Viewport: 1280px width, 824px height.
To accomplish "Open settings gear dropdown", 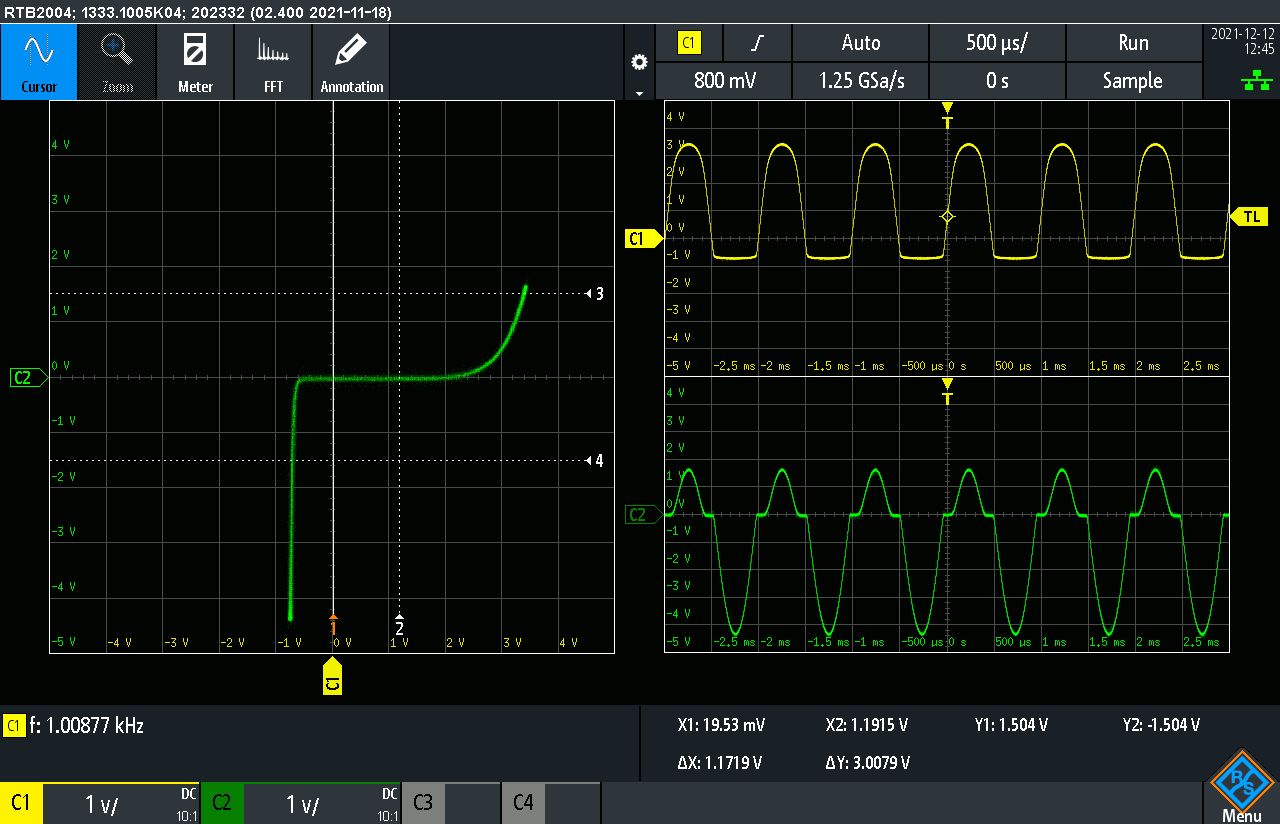I will (x=639, y=62).
